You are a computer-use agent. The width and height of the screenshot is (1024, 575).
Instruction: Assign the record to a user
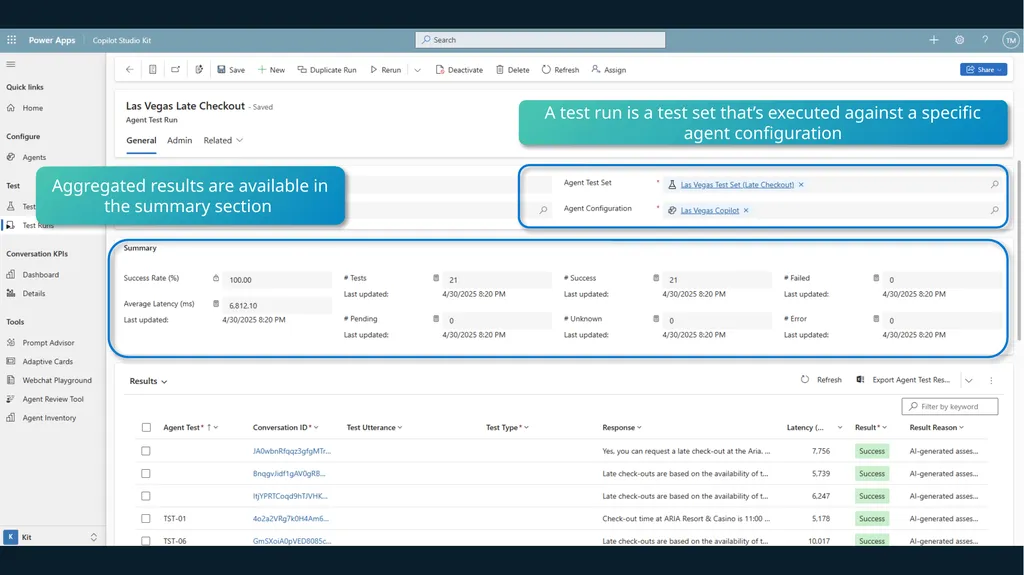(609, 69)
